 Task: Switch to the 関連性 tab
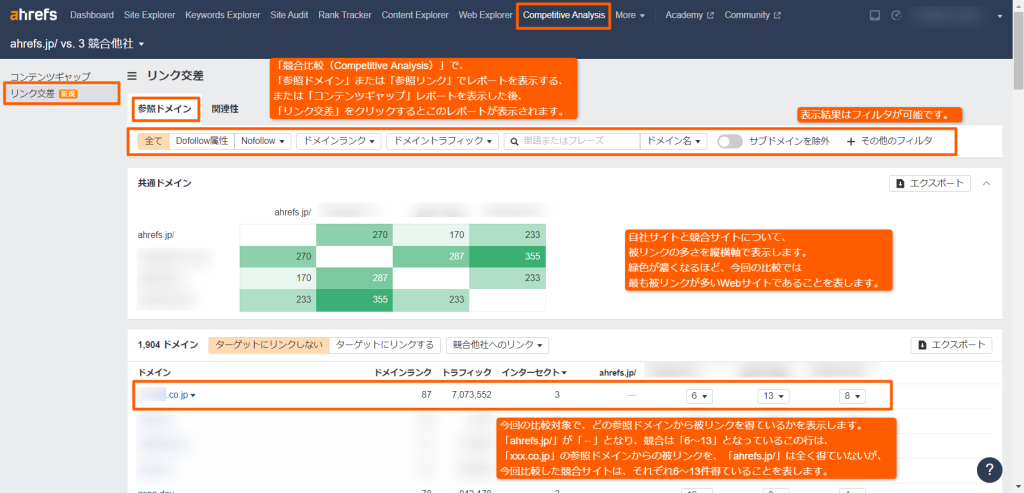(225, 109)
